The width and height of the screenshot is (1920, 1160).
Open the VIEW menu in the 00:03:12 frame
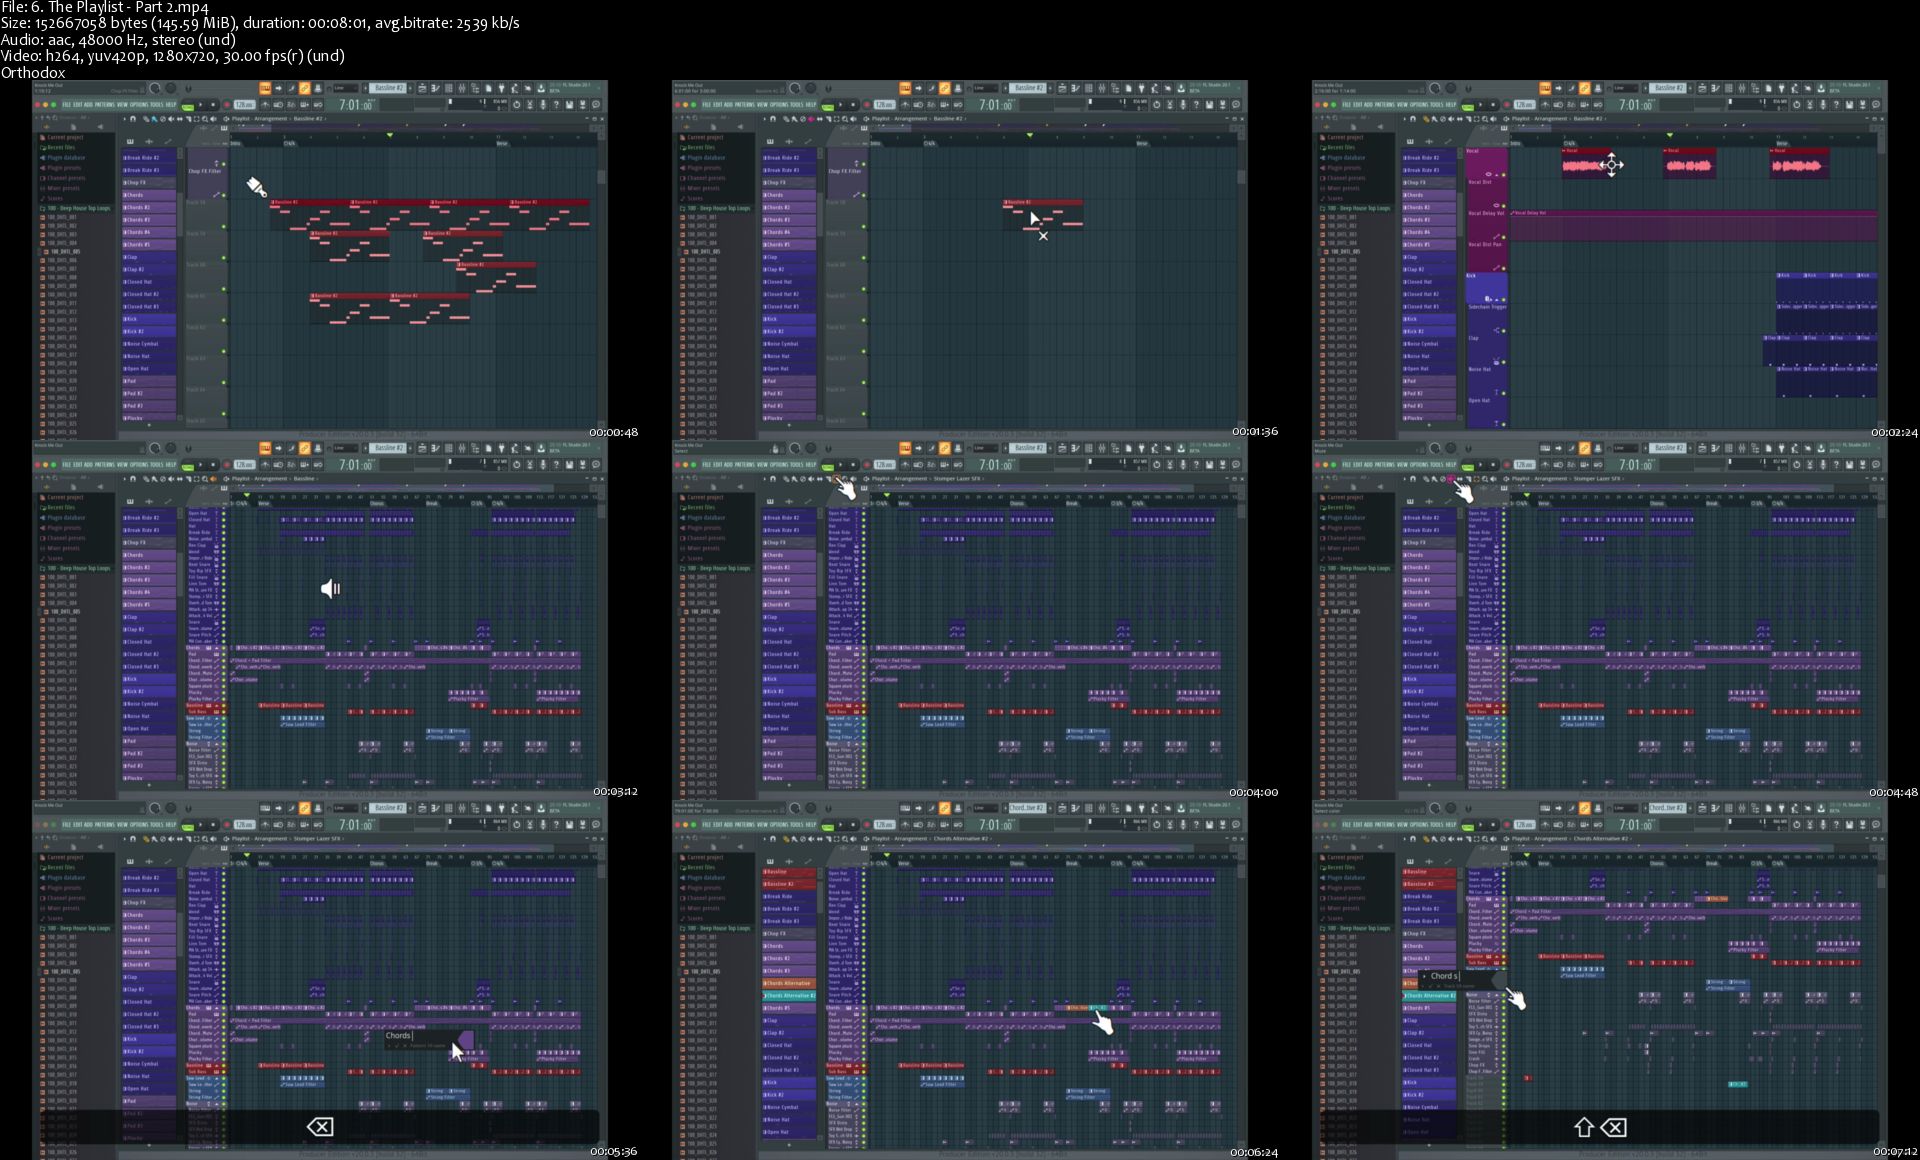point(122,465)
